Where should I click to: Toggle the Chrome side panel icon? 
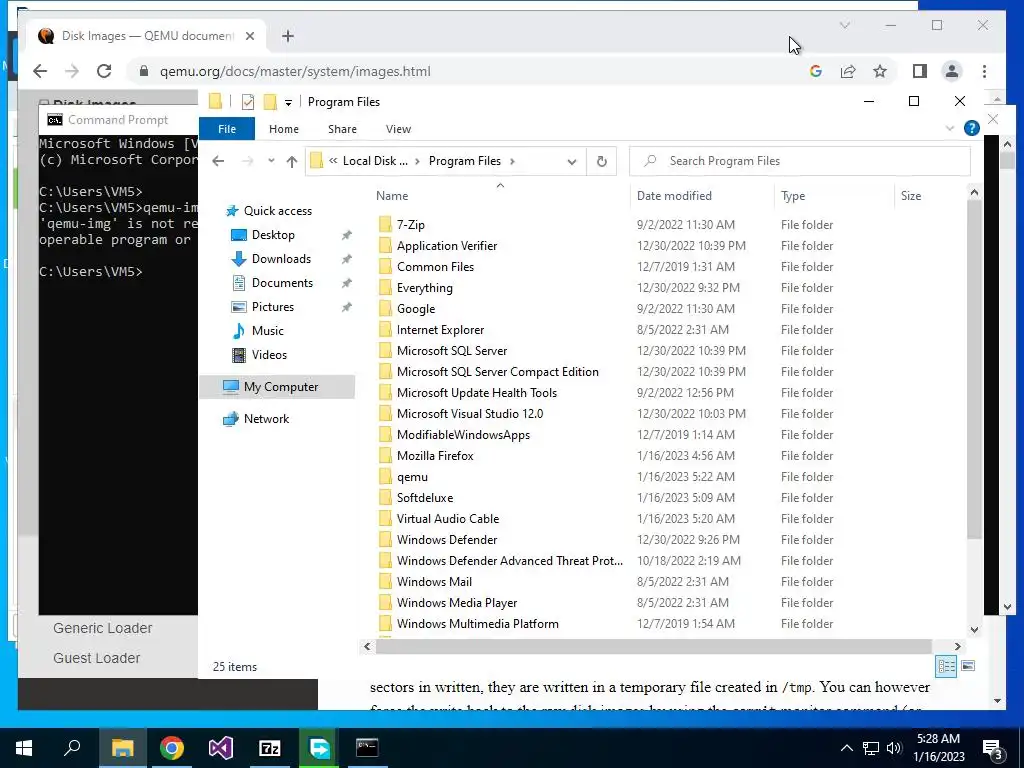tap(920, 71)
